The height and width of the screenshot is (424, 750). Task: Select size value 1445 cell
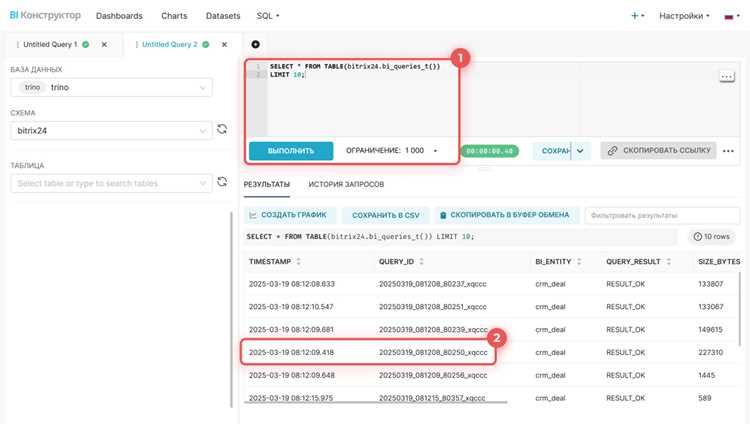[x=706, y=375]
